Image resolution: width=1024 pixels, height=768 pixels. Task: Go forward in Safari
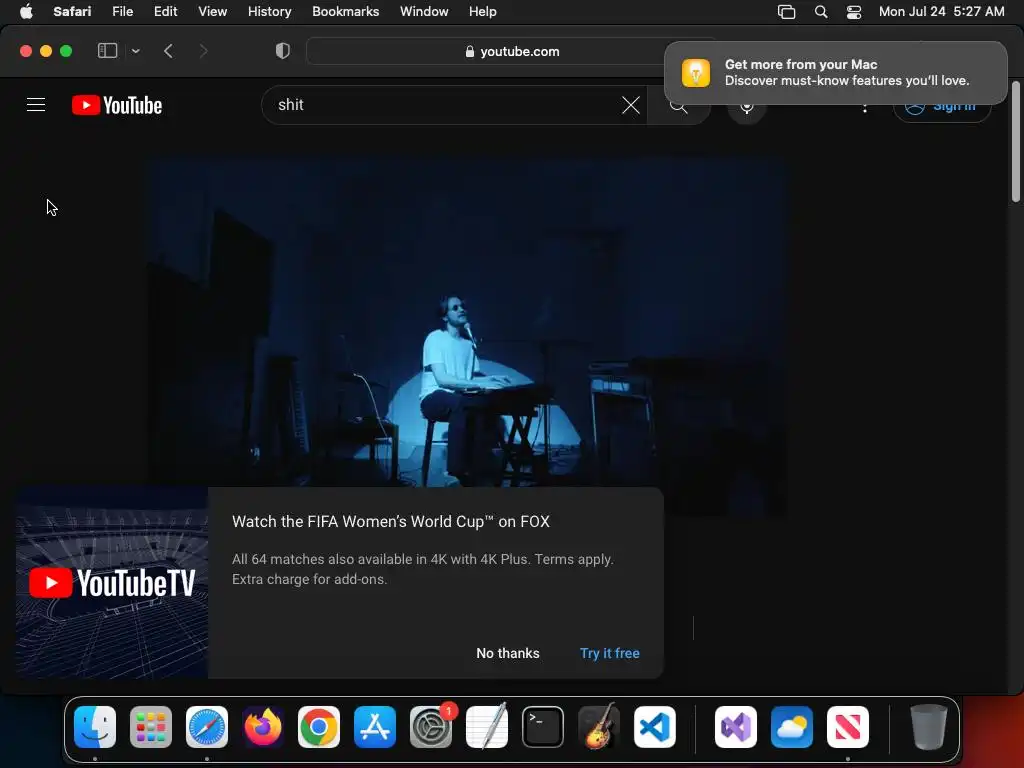click(203, 51)
